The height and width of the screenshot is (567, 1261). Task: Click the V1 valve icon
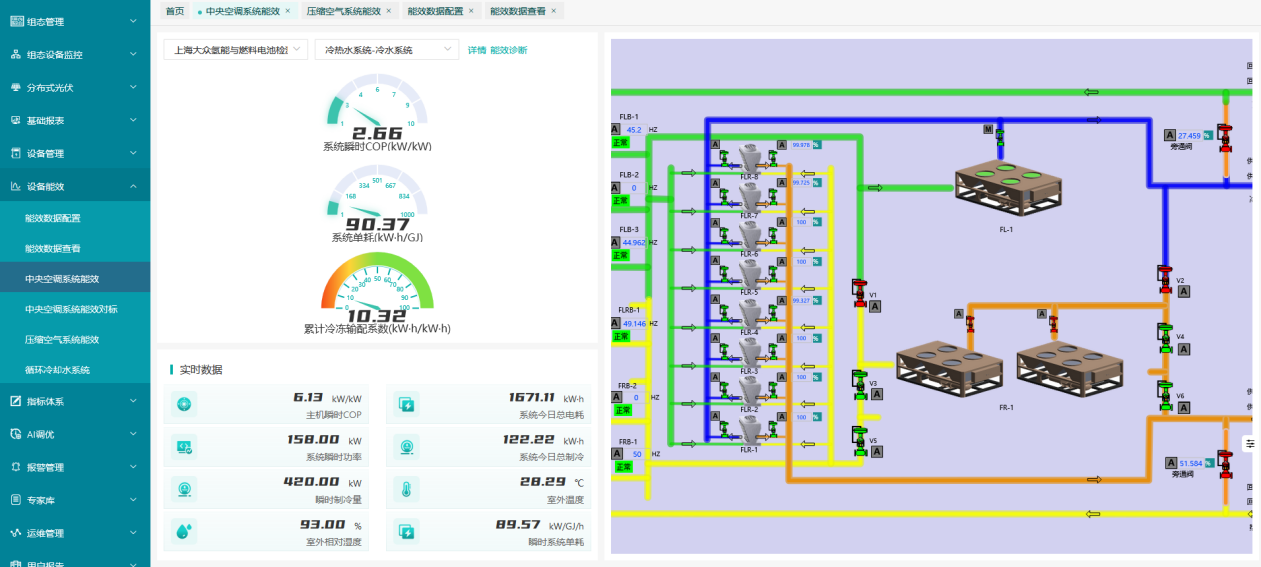[x=858, y=292]
